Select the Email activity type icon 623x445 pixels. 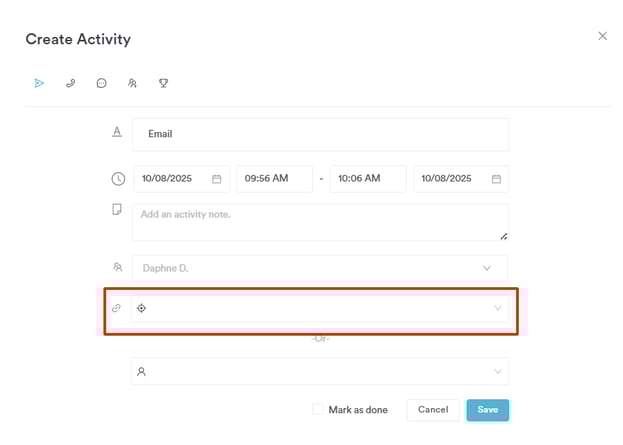tap(39, 83)
